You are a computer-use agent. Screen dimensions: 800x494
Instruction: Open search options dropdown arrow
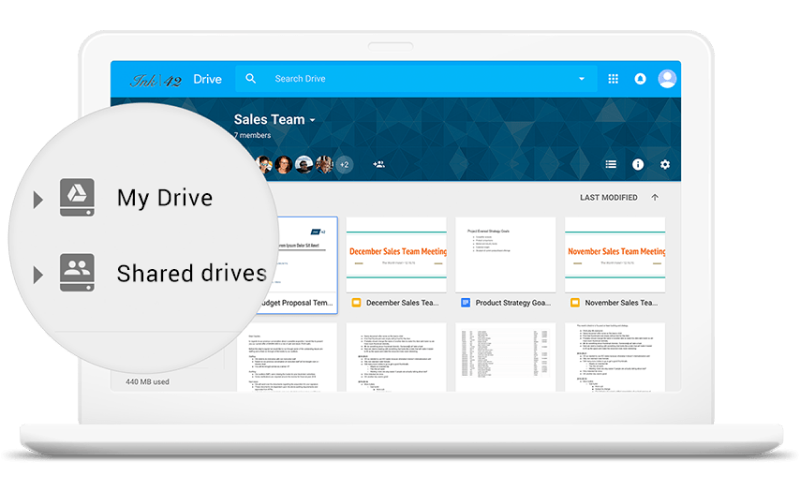pos(582,79)
